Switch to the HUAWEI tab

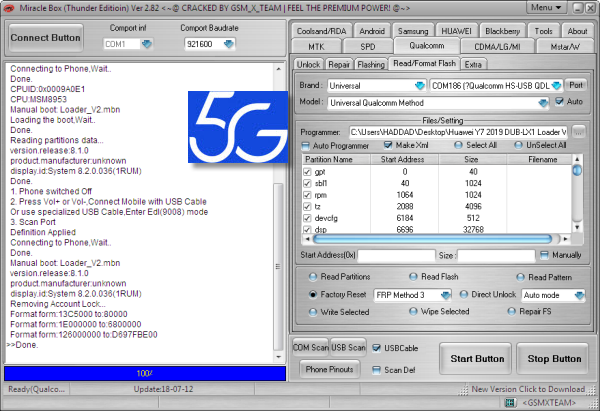[x=456, y=31]
